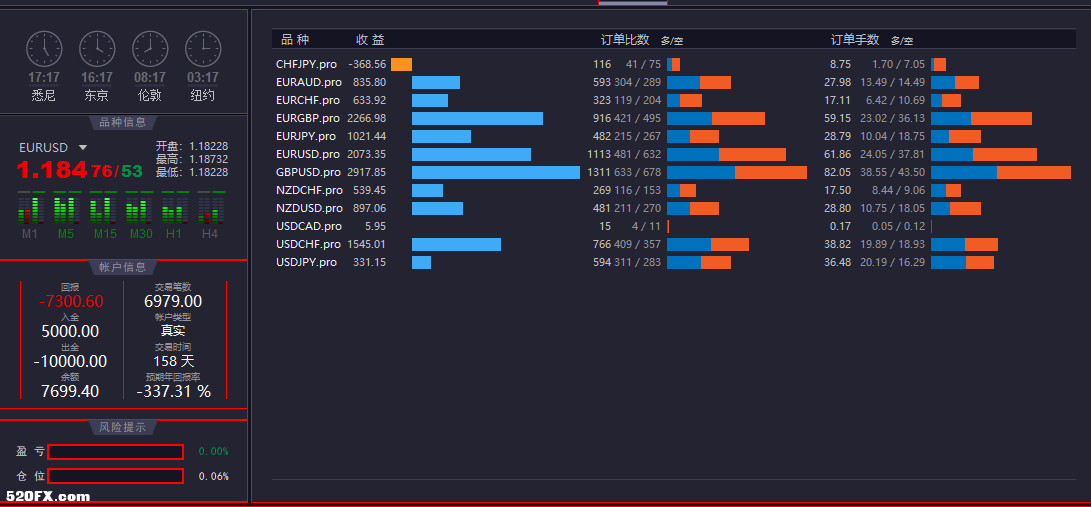Click the 订单比数 column header
Viewport: 1091px width, 507px height.
pyautogui.click(x=625, y=40)
